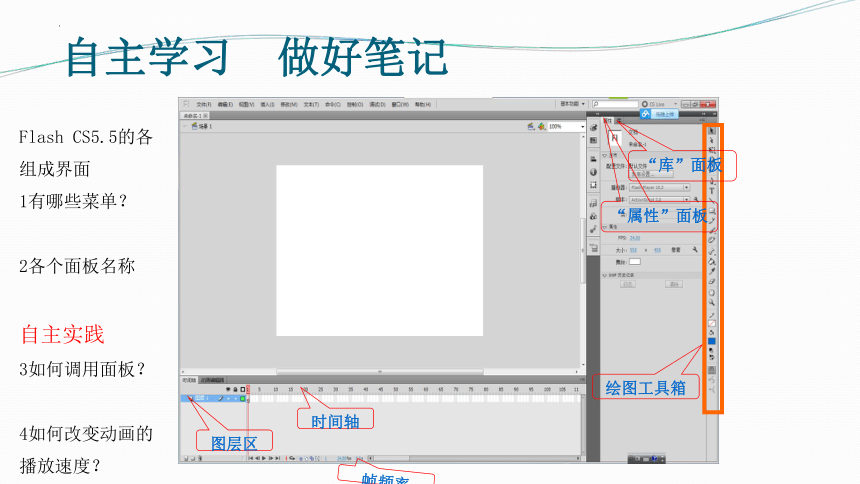Switch to the Motion Editor tab
The image size is (860, 484).
point(212,380)
